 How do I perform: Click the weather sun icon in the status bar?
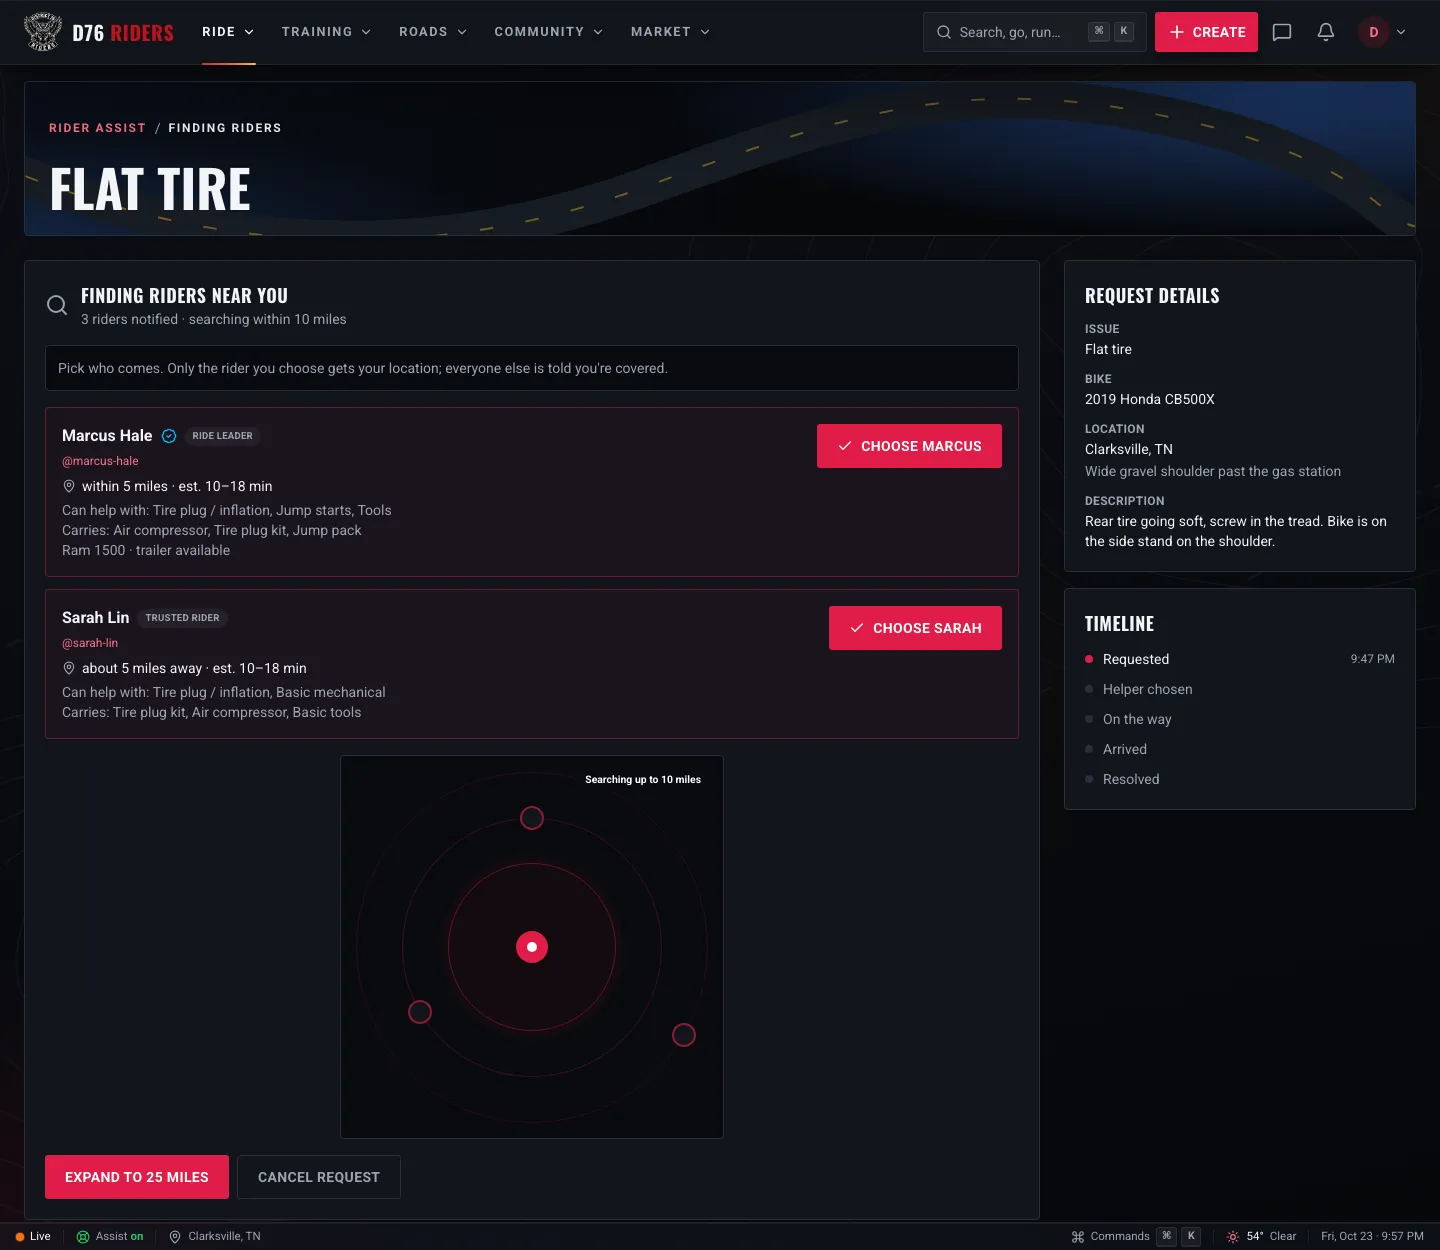coord(1233,1237)
